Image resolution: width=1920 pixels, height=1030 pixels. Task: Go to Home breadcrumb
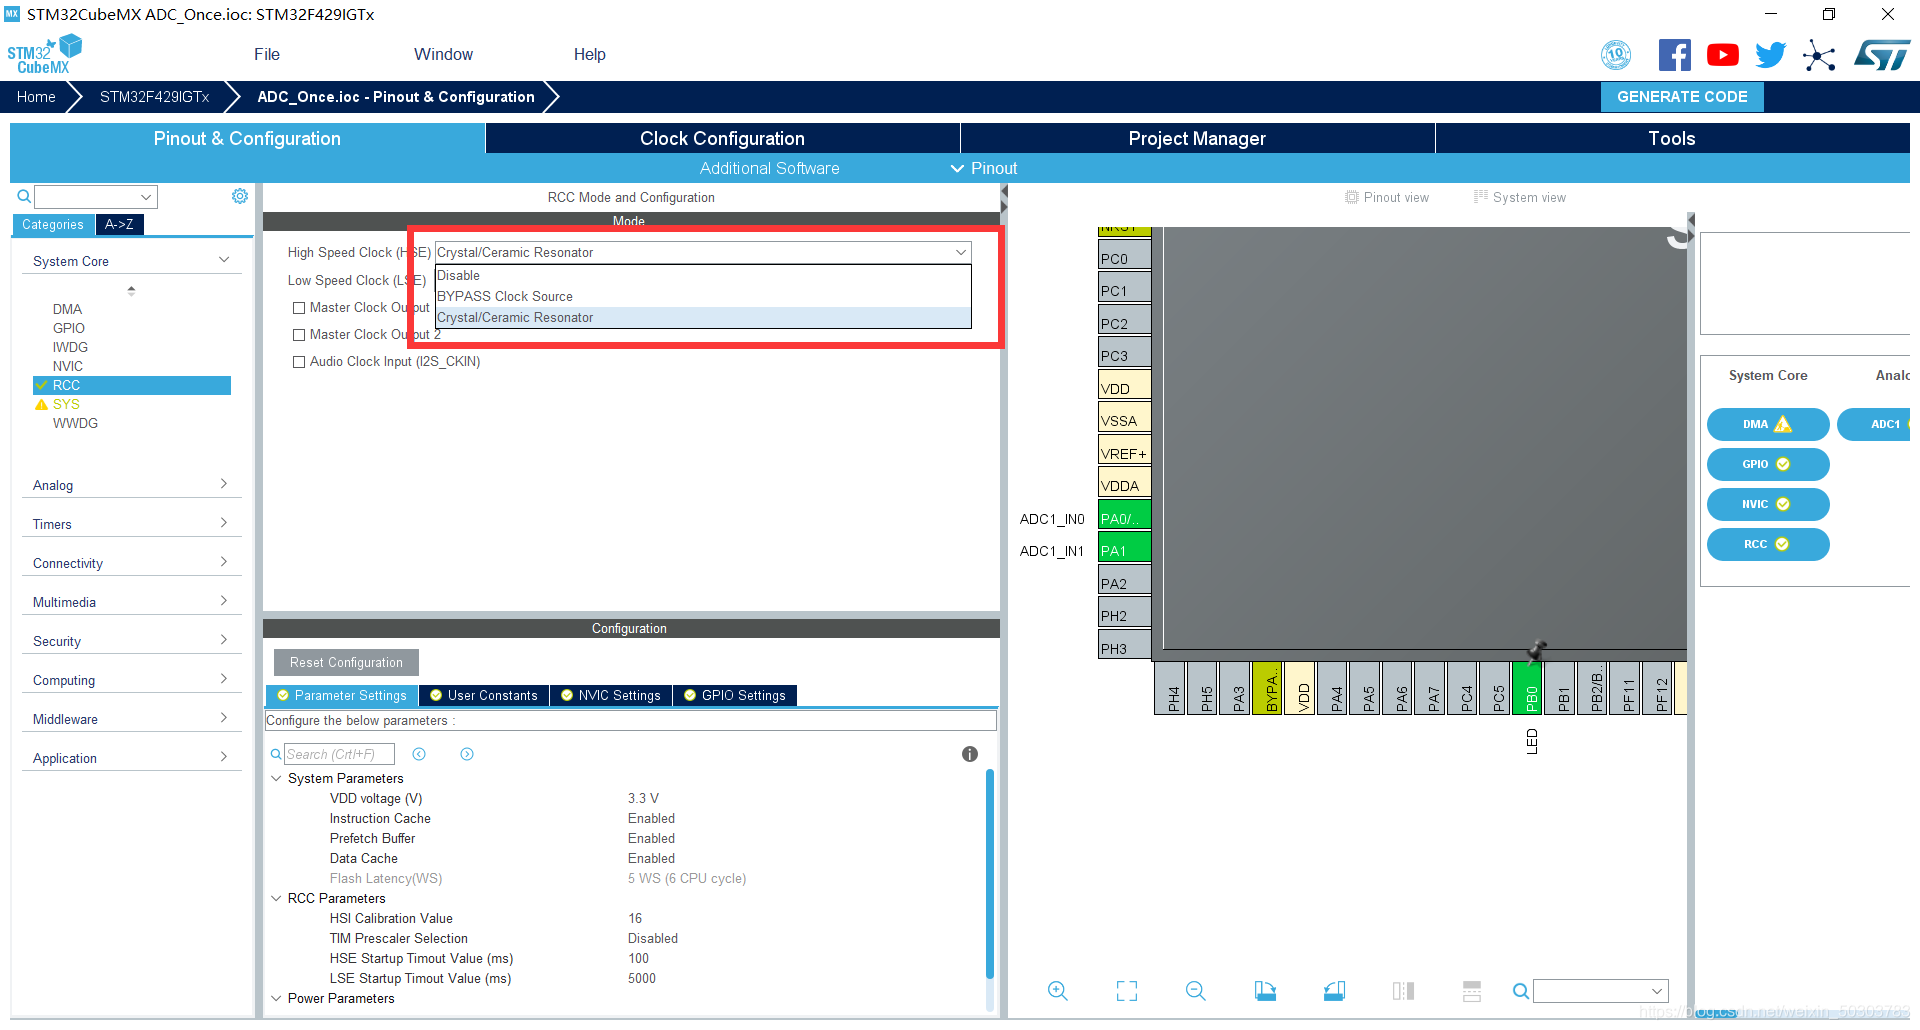coord(36,97)
